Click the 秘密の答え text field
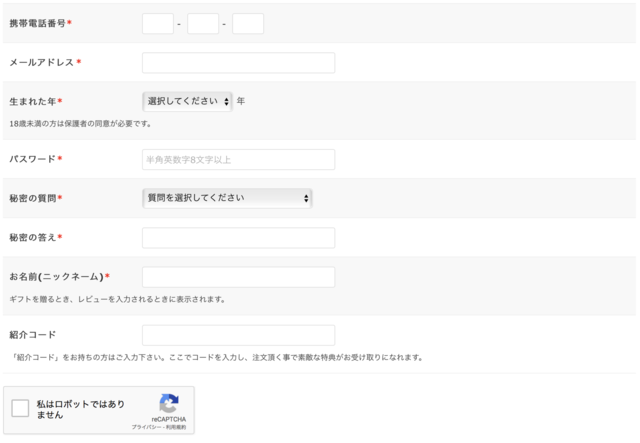Image resolution: width=640 pixels, height=443 pixels. [x=238, y=238]
